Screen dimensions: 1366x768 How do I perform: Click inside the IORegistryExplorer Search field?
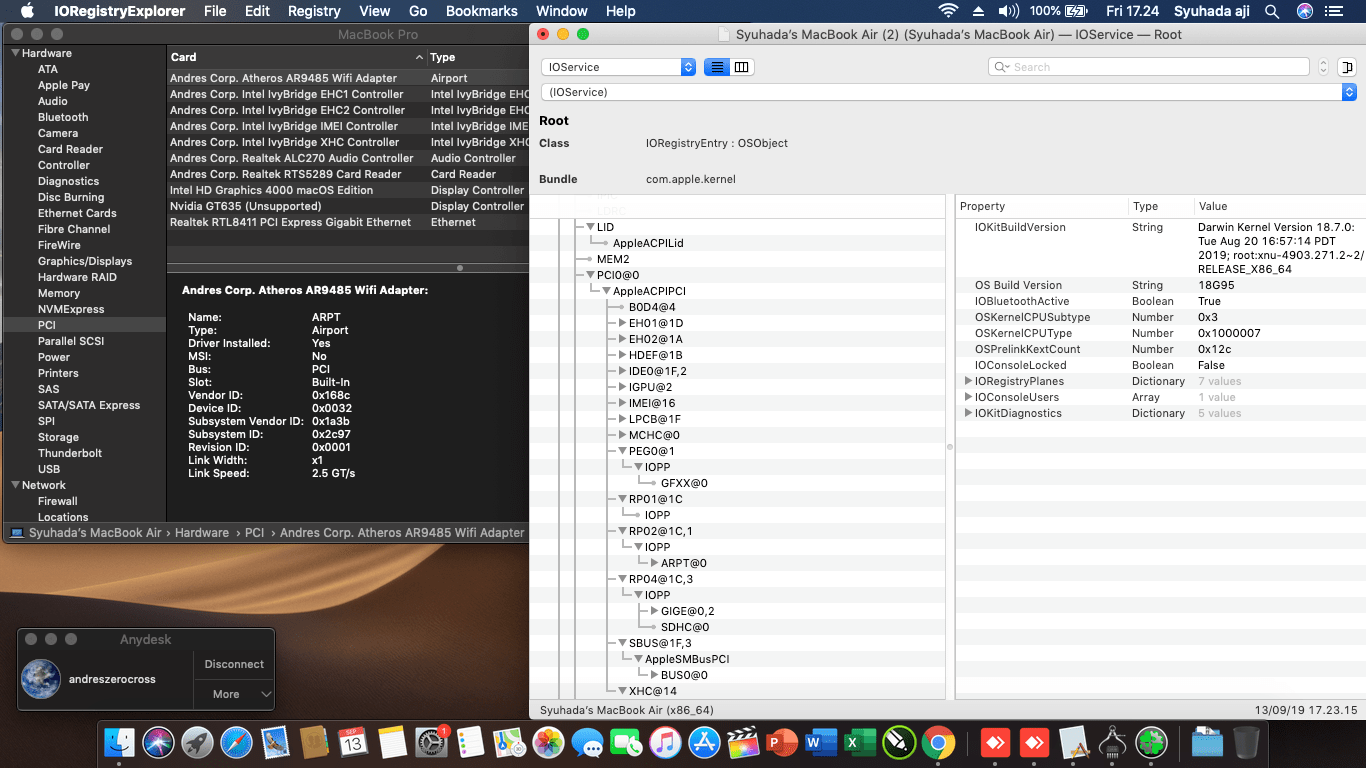(1149, 67)
